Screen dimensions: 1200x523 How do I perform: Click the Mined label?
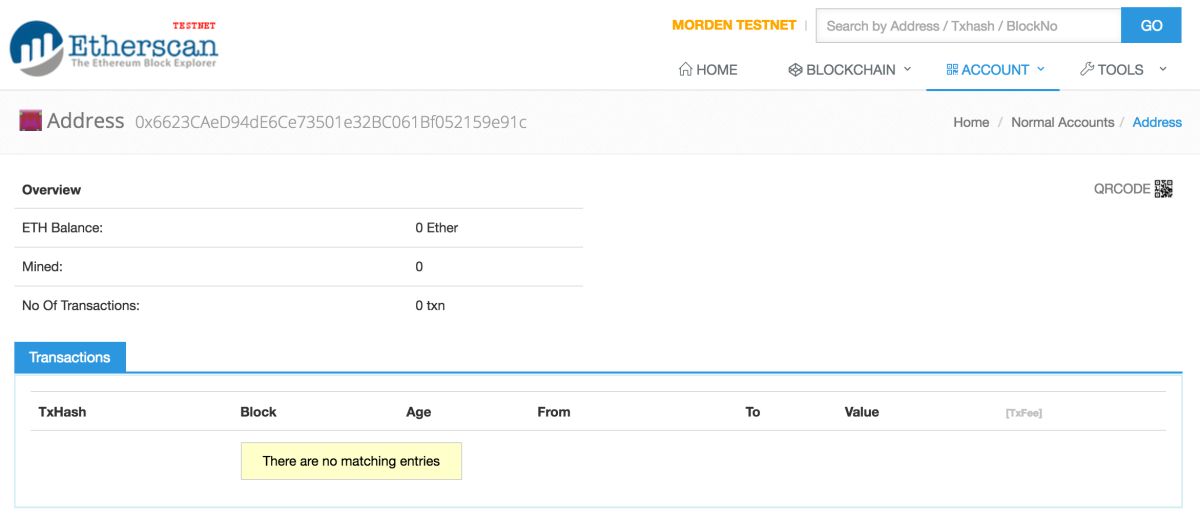click(x=42, y=267)
